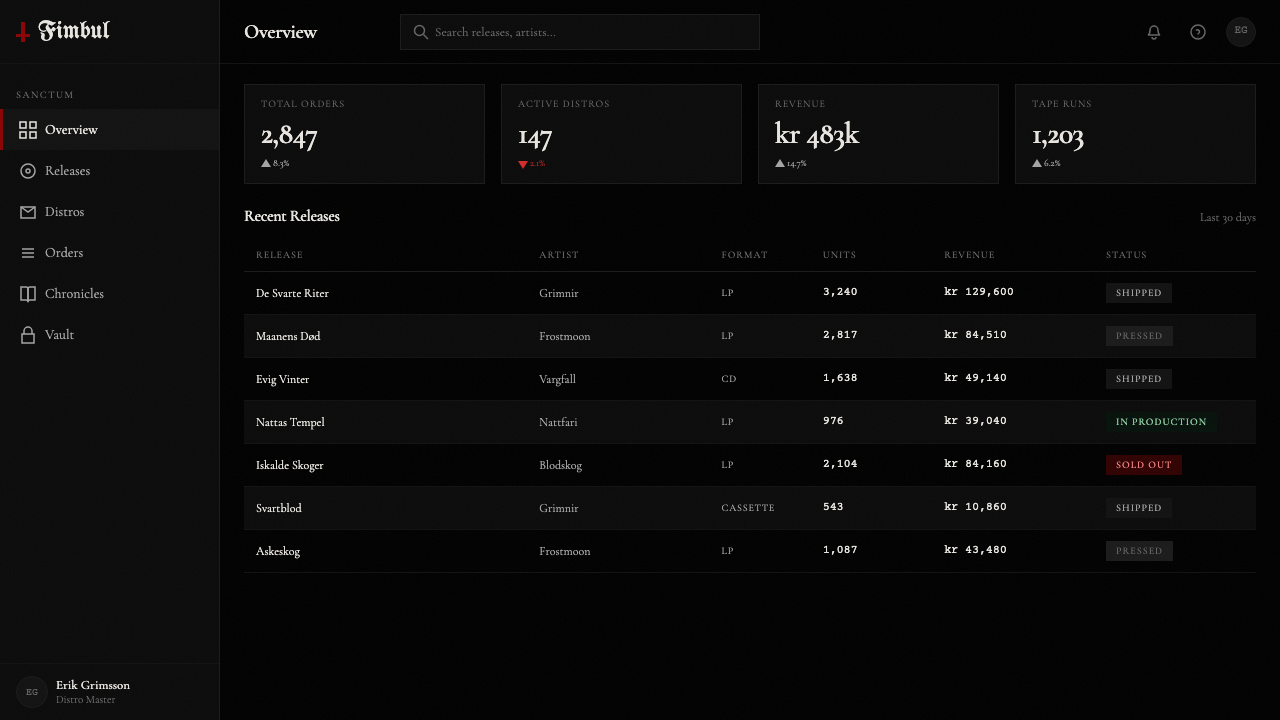
Task: Click the CD format cell
Action: (729, 379)
